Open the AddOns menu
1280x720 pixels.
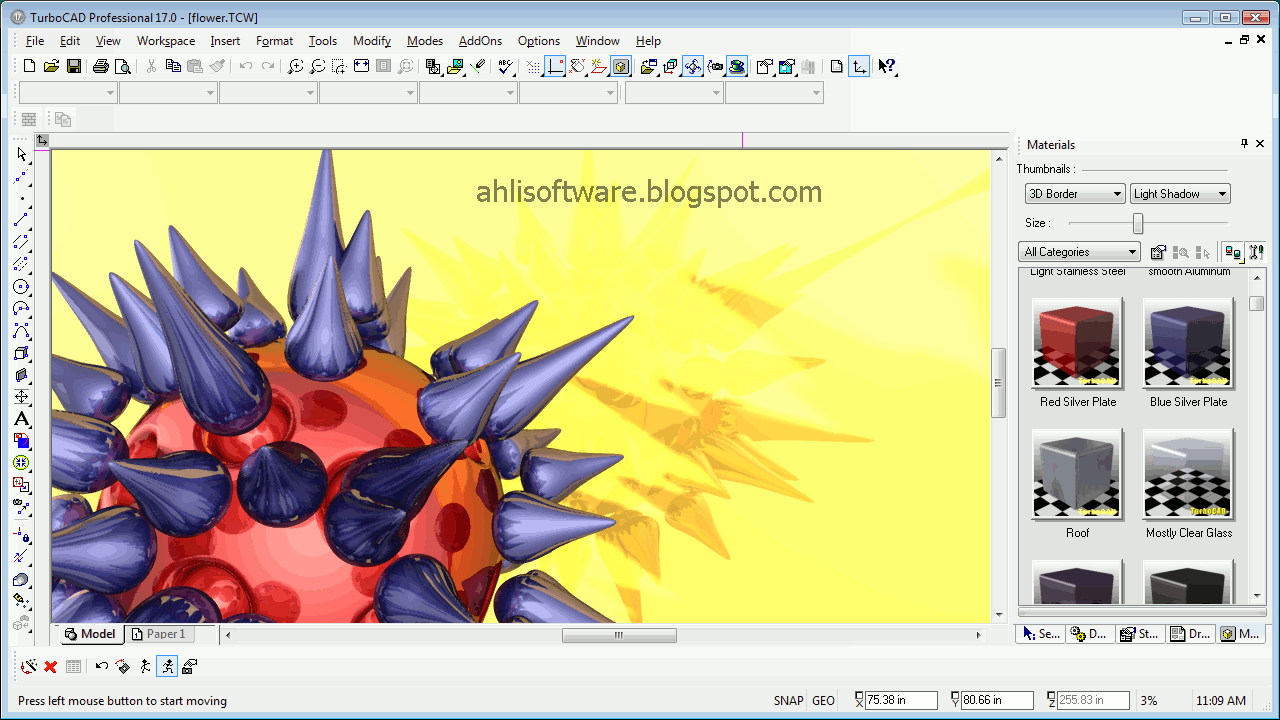[480, 41]
